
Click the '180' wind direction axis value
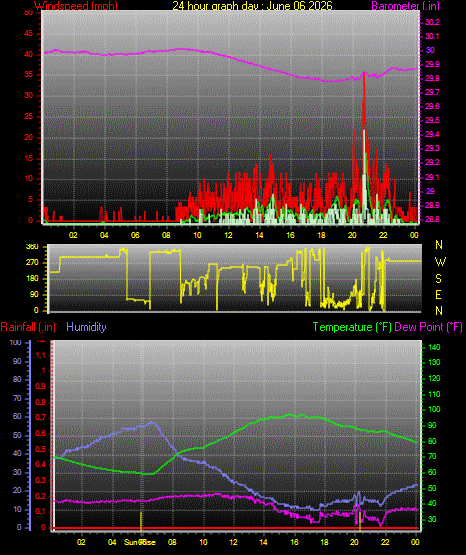click(x=32, y=279)
